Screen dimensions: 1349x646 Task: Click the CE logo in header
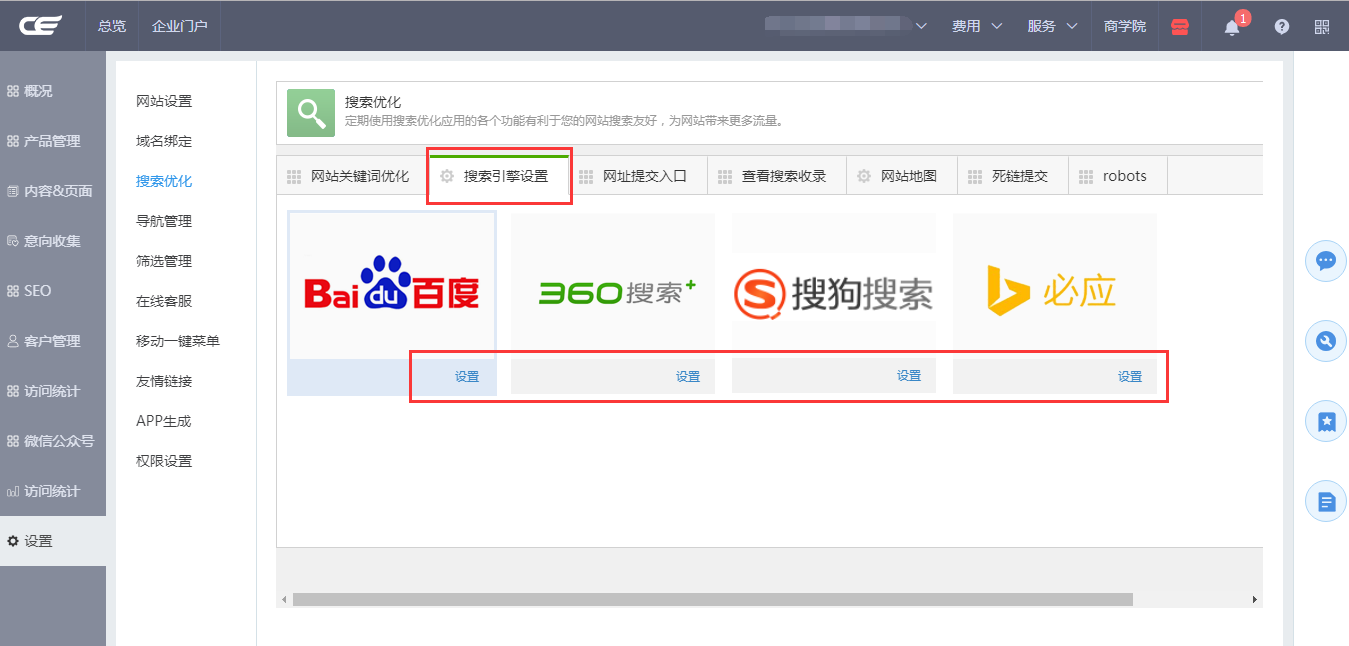pyautogui.click(x=40, y=25)
